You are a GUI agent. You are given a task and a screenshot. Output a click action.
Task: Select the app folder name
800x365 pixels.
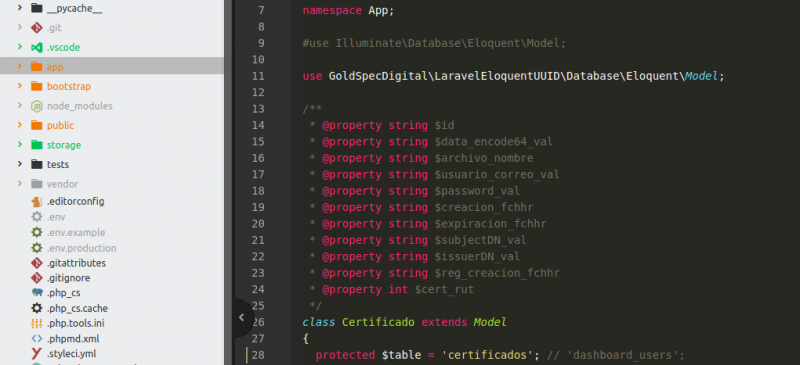(55, 67)
